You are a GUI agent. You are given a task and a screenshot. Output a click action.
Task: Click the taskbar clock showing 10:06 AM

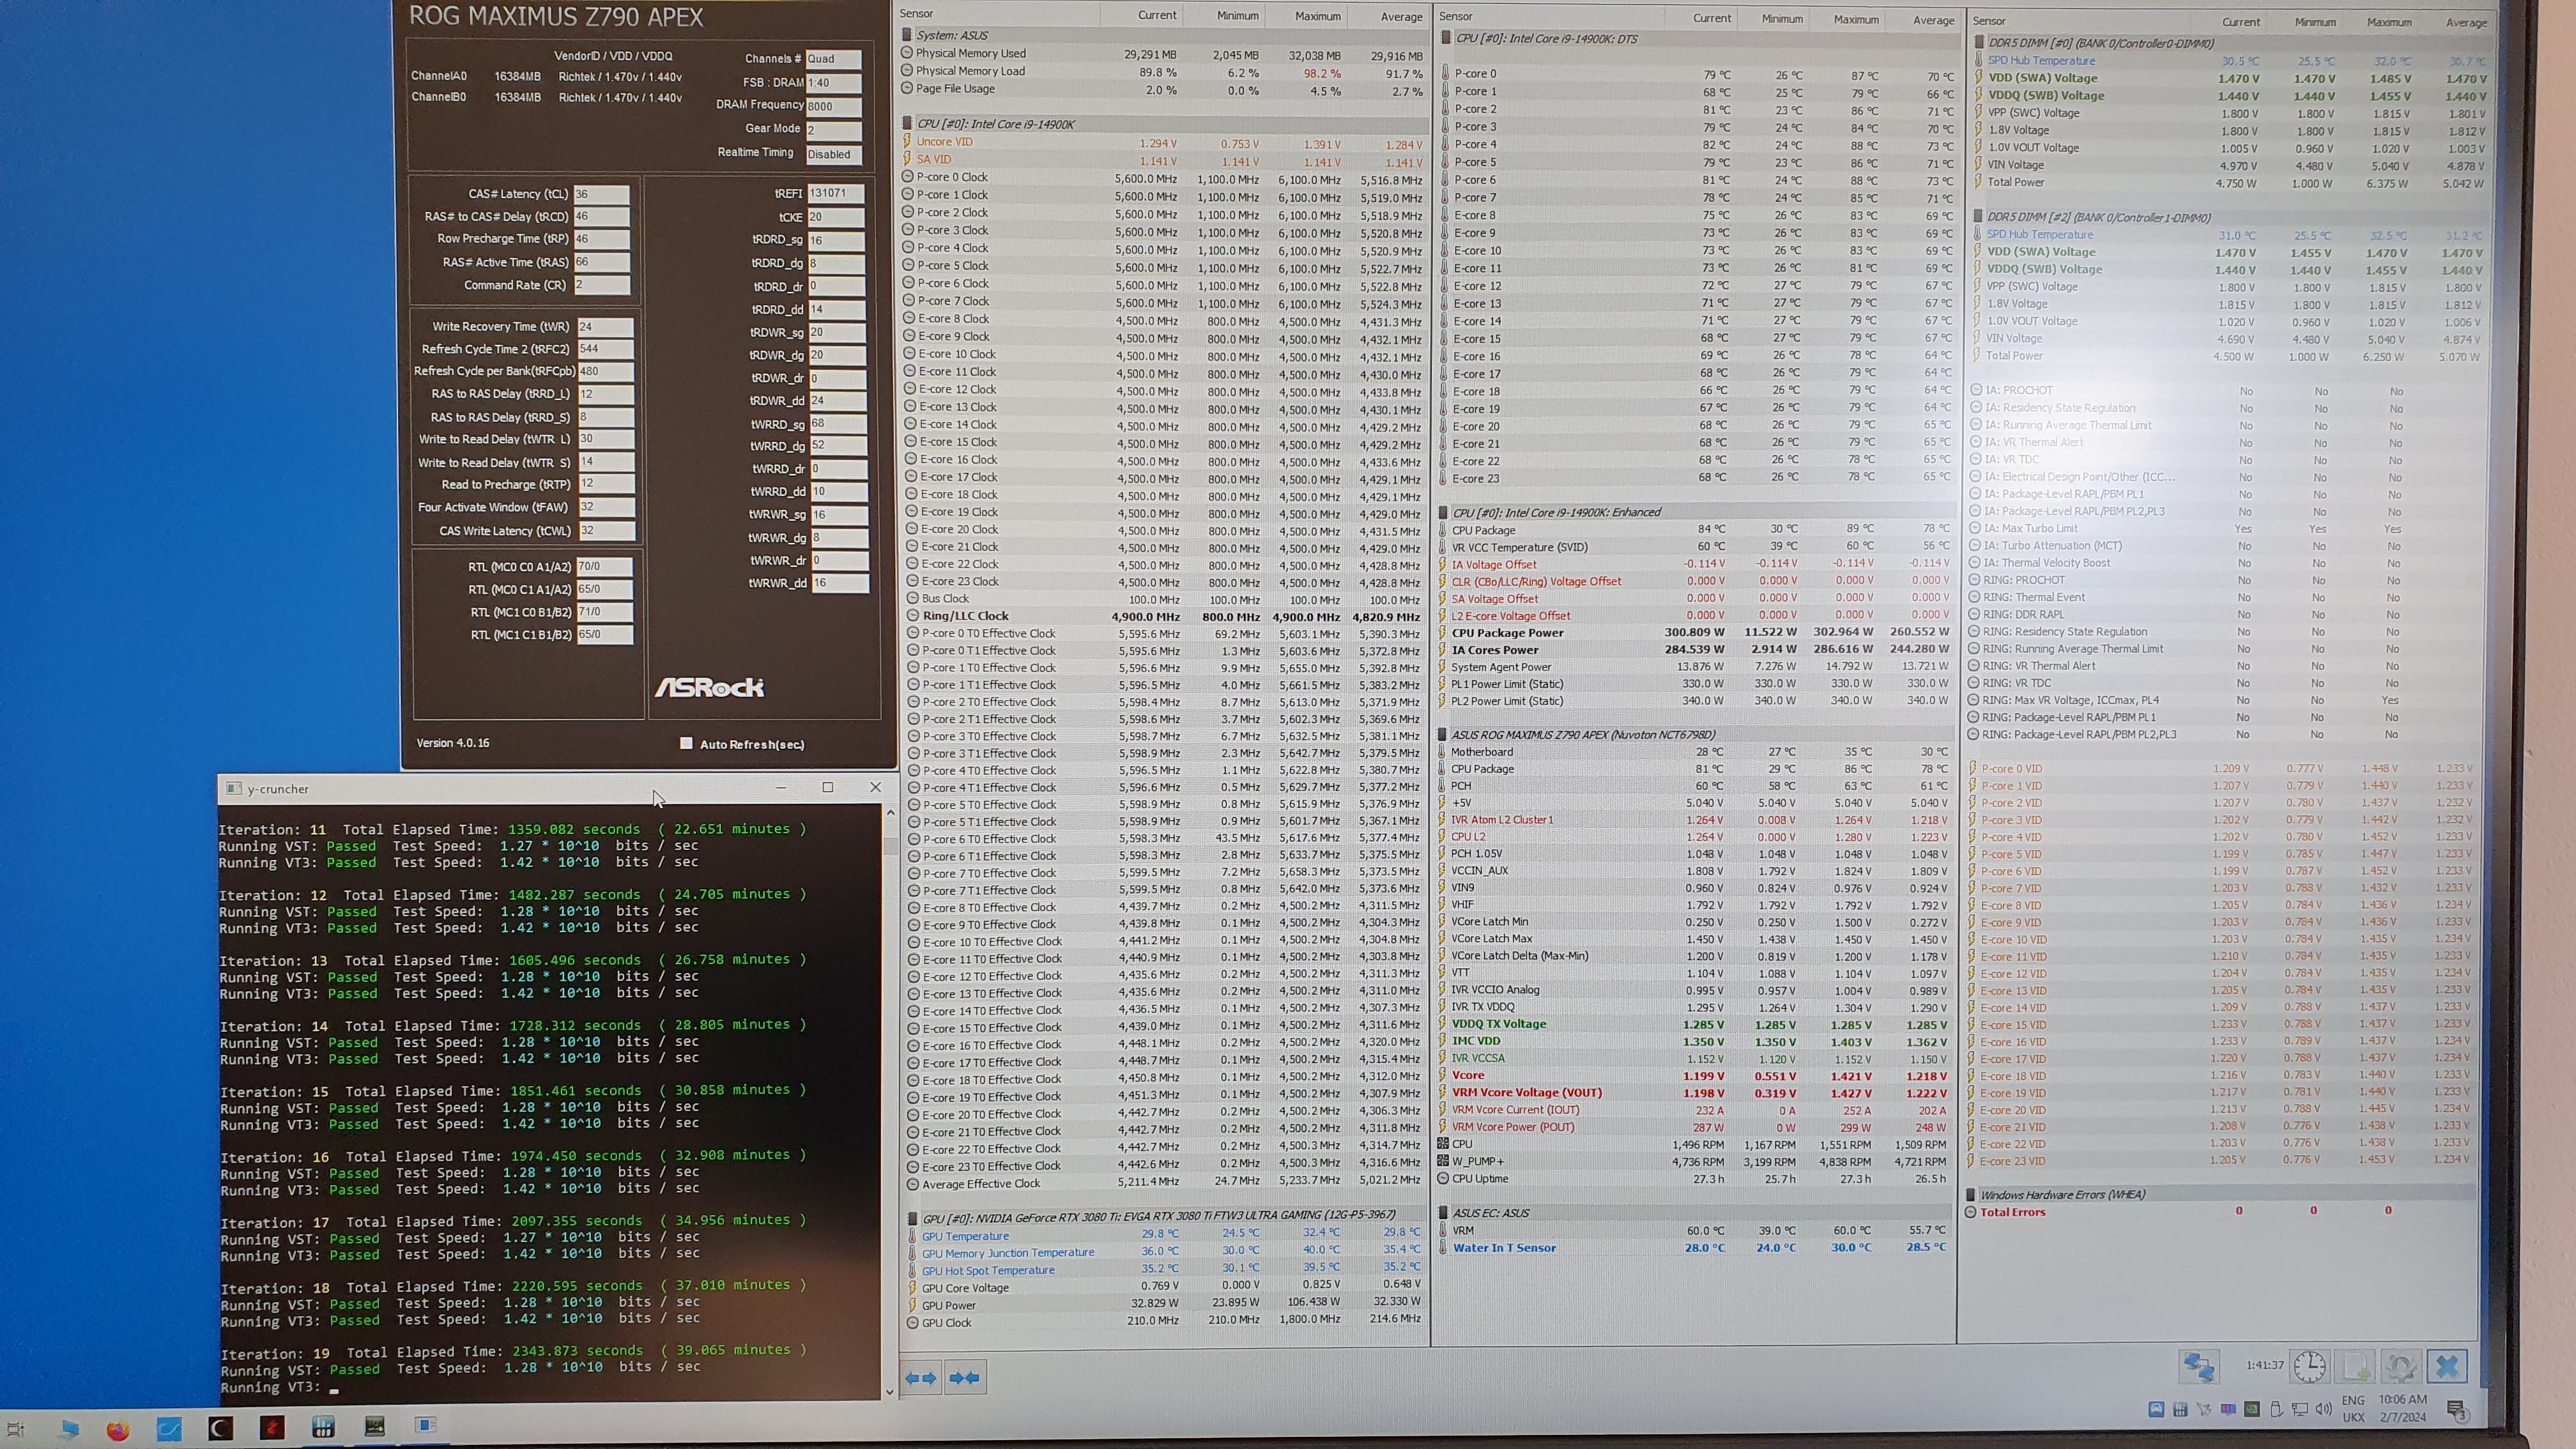[2402, 1408]
